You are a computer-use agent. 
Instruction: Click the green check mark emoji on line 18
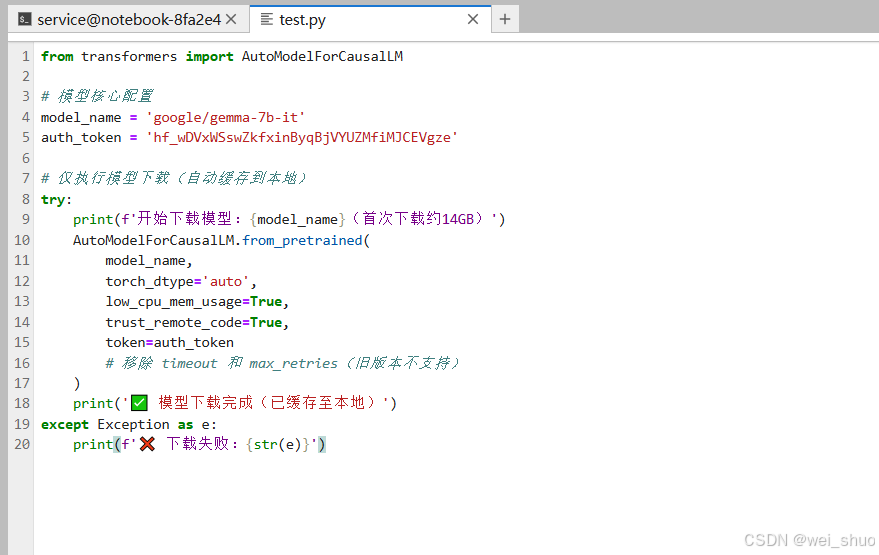pos(140,403)
